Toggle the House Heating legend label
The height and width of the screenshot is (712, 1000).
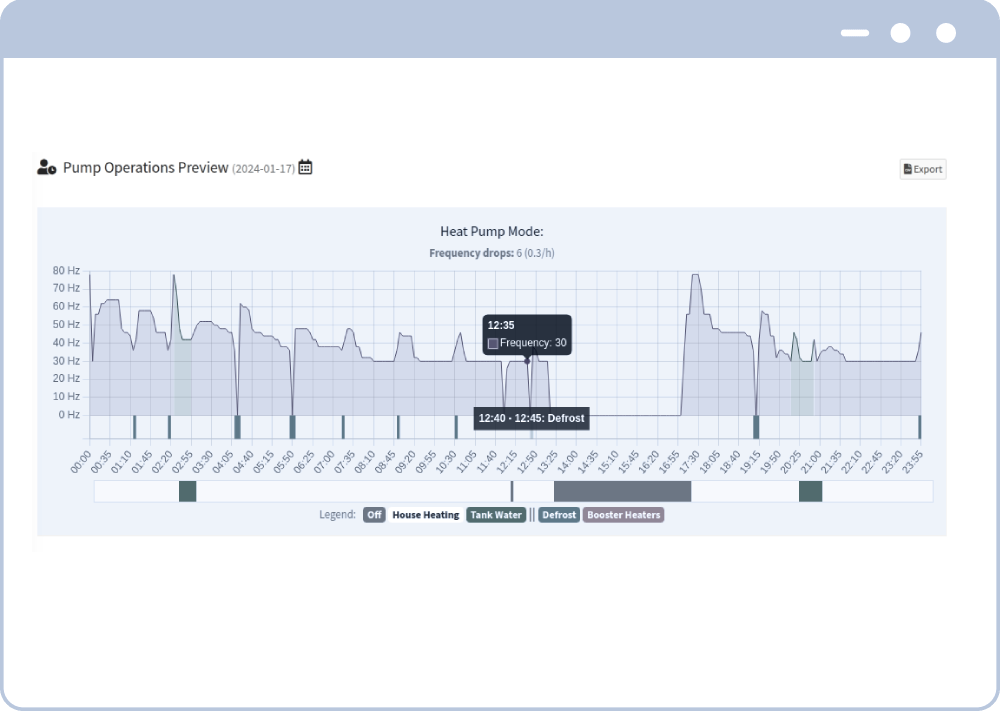(x=425, y=515)
